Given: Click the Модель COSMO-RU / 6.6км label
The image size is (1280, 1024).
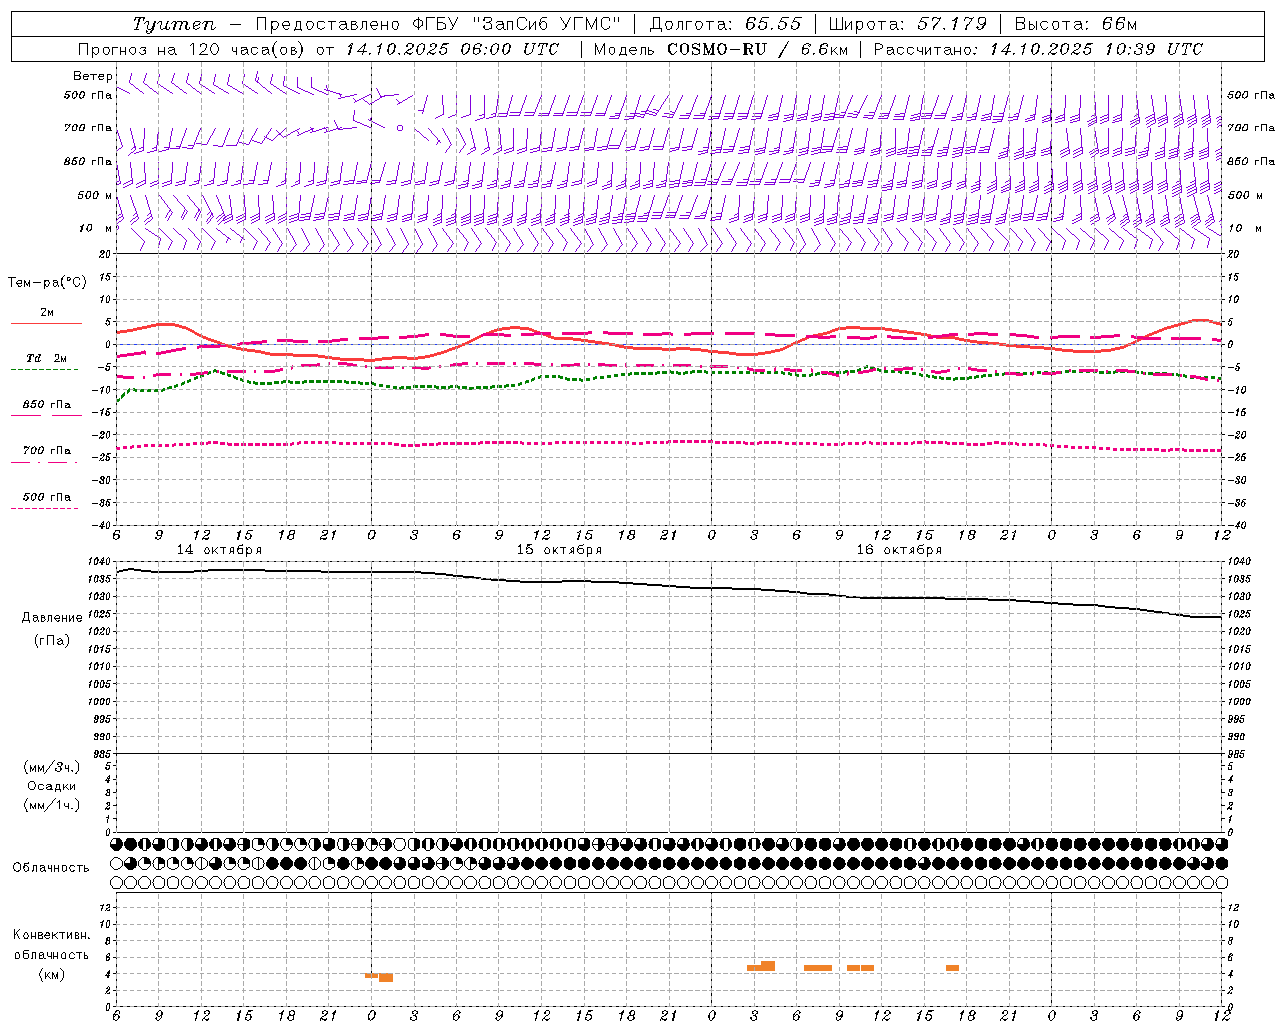Looking at the screenshot, I should coord(720,49).
